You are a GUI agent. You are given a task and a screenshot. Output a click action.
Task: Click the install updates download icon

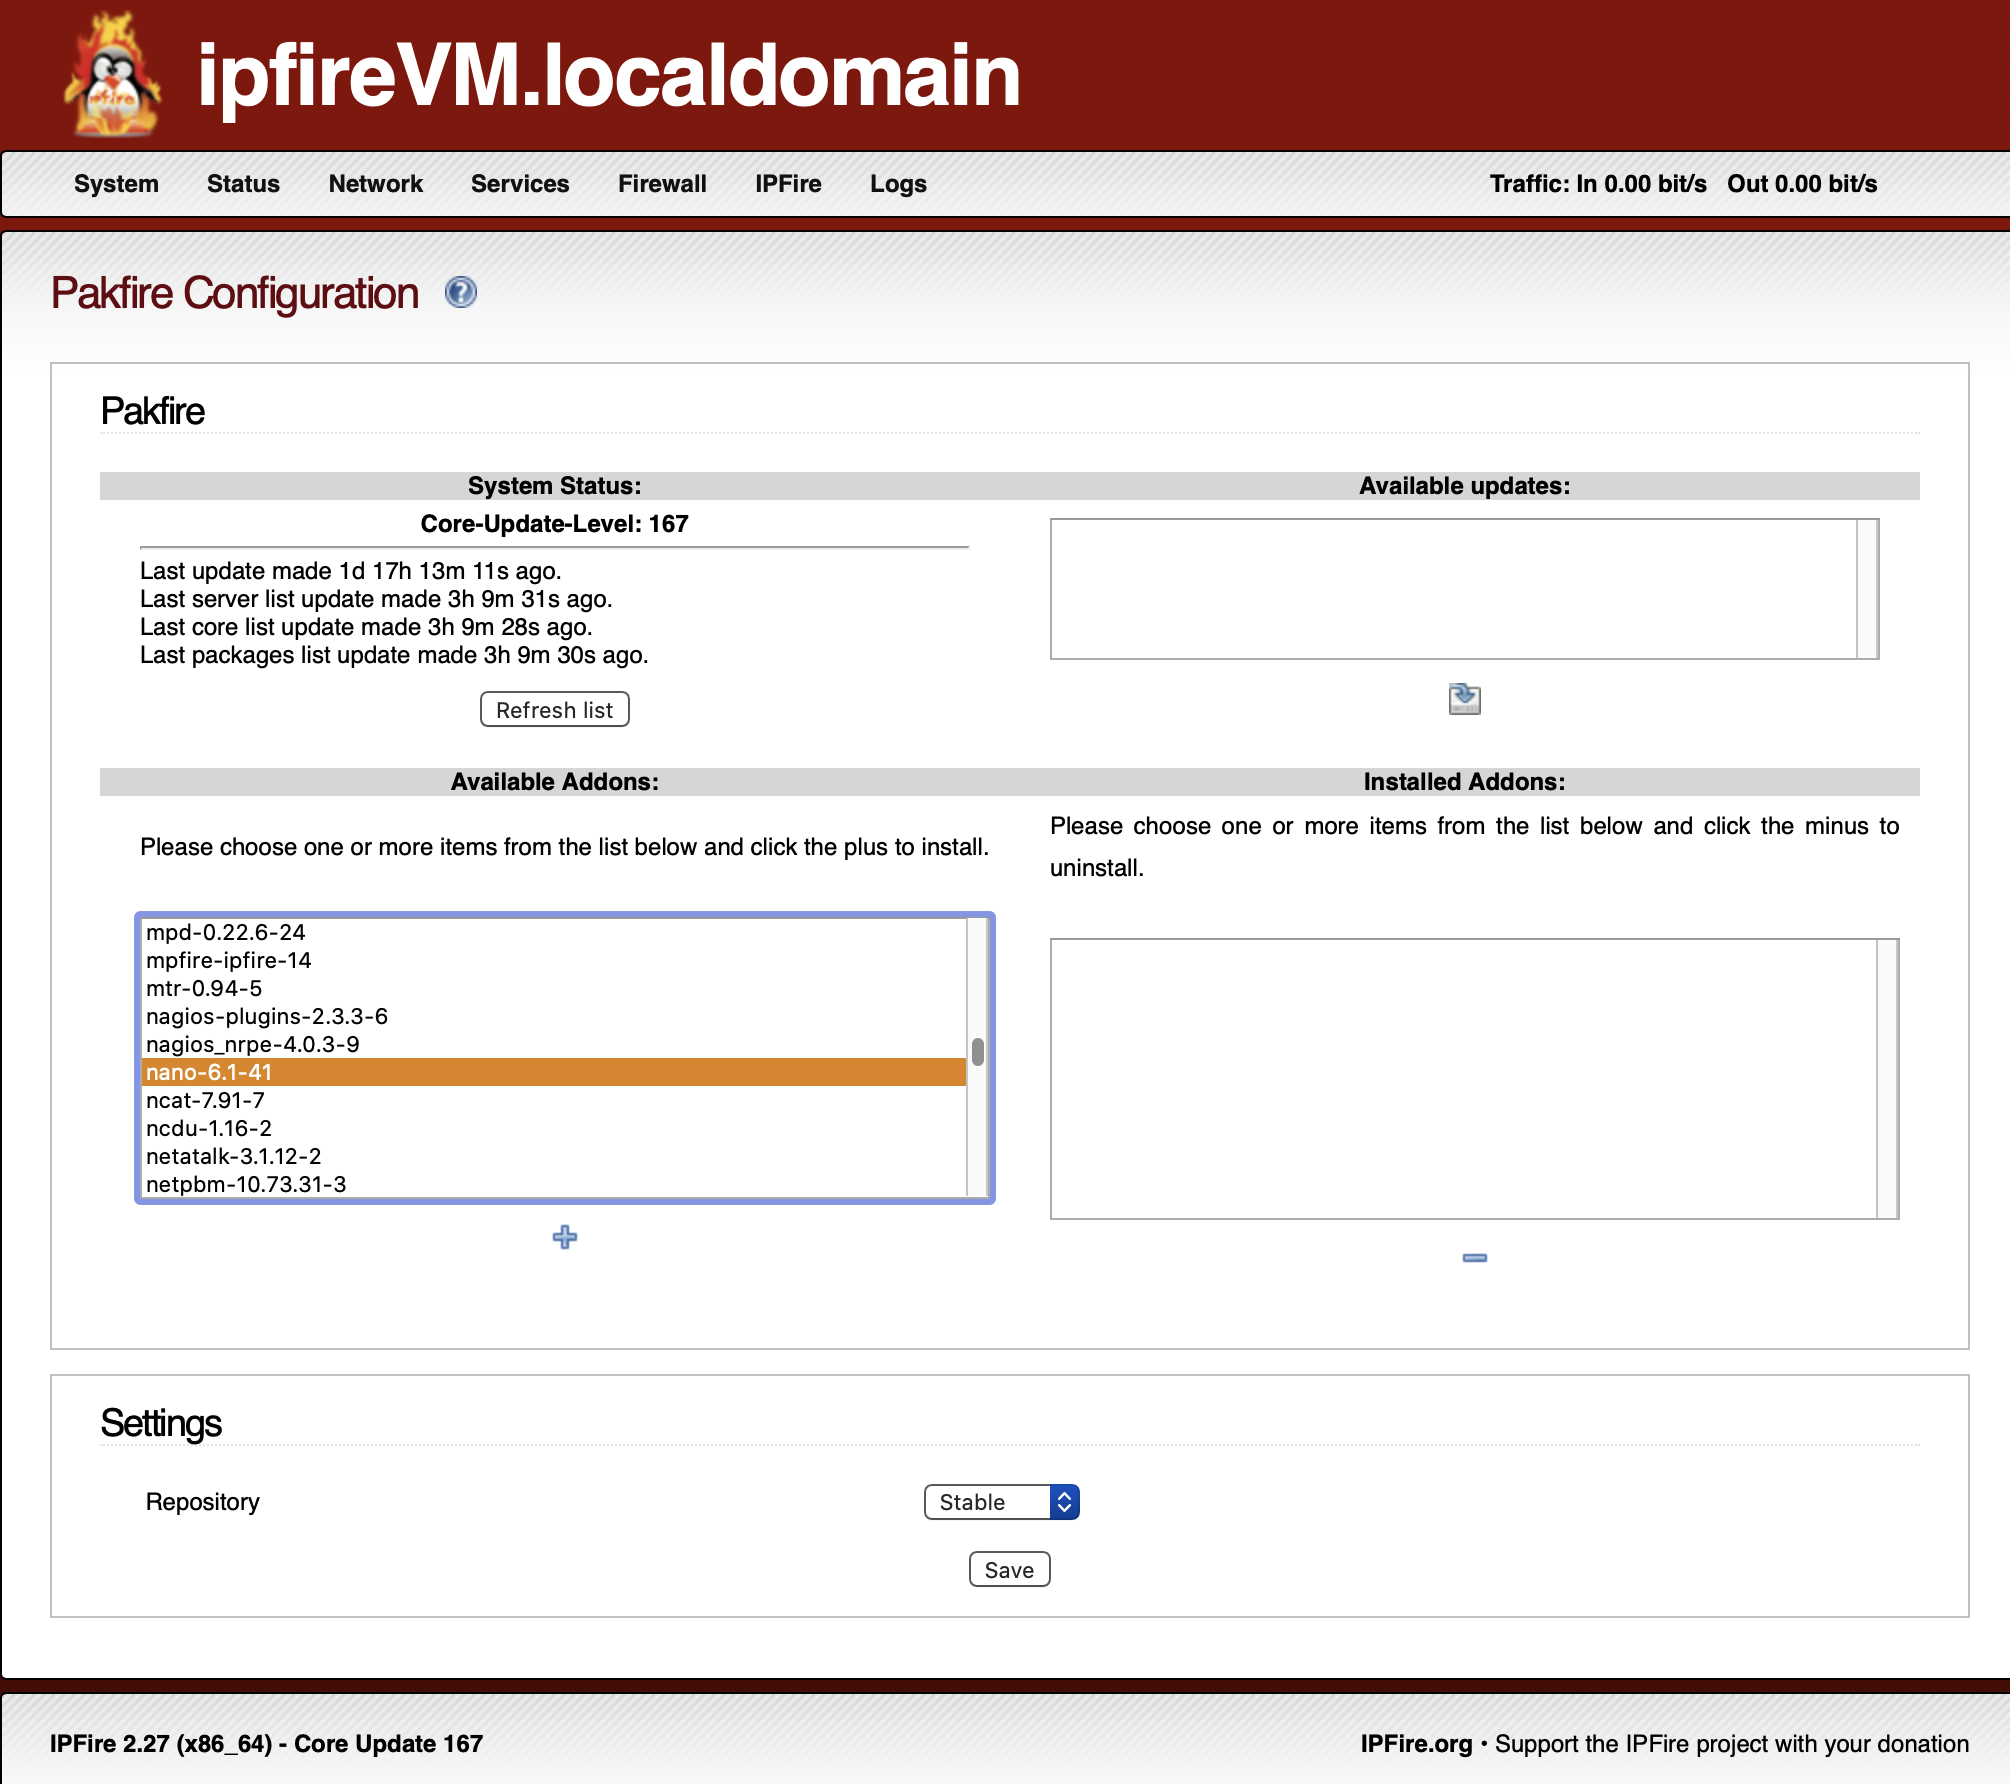1464,699
